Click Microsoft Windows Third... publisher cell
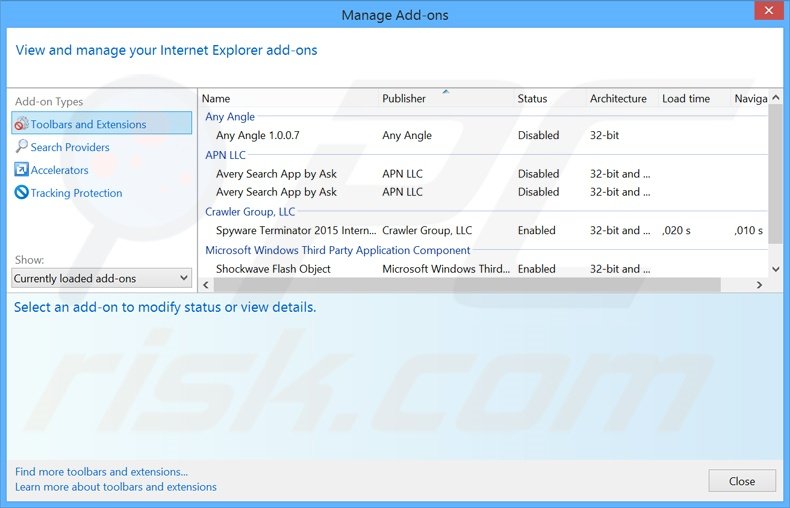 click(x=446, y=269)
